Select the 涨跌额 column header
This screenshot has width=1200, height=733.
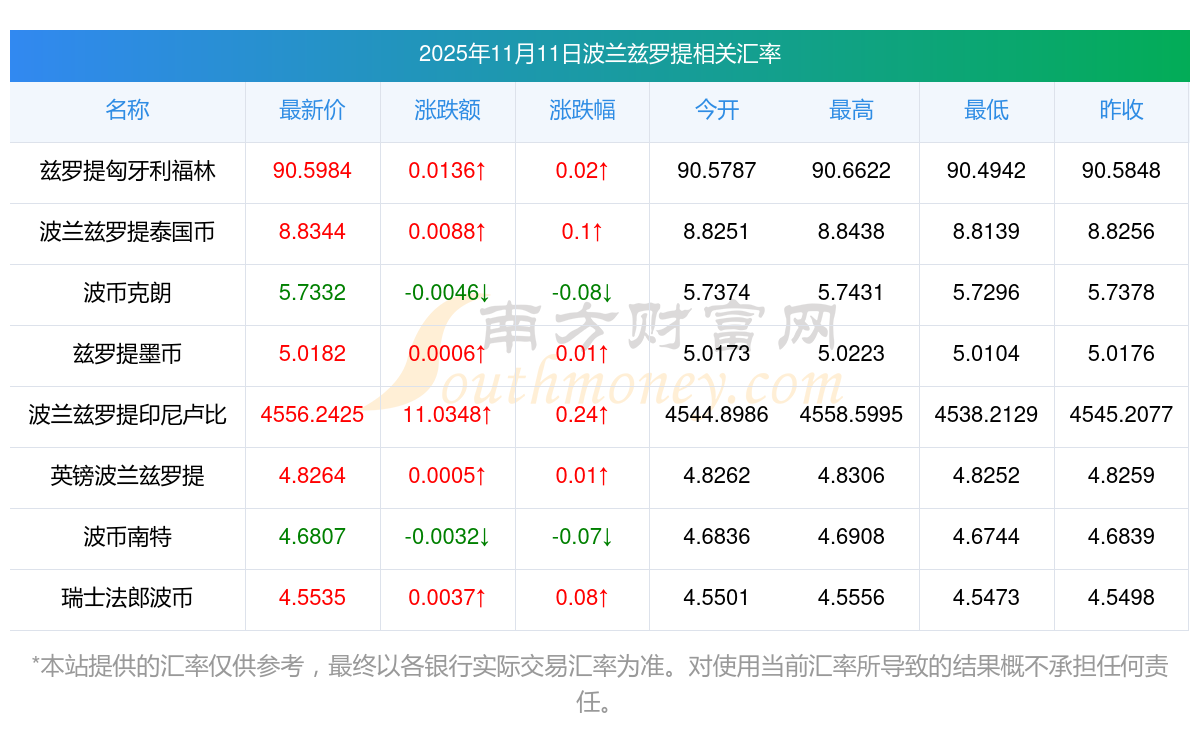(x=447, y=110)
